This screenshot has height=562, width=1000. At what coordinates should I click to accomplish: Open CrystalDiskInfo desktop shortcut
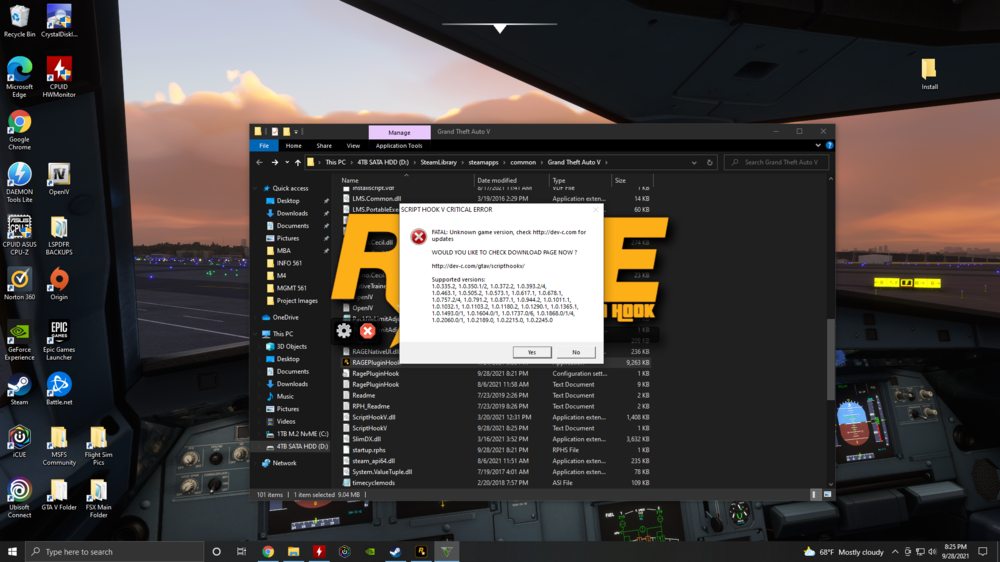(x=59, y=22)
